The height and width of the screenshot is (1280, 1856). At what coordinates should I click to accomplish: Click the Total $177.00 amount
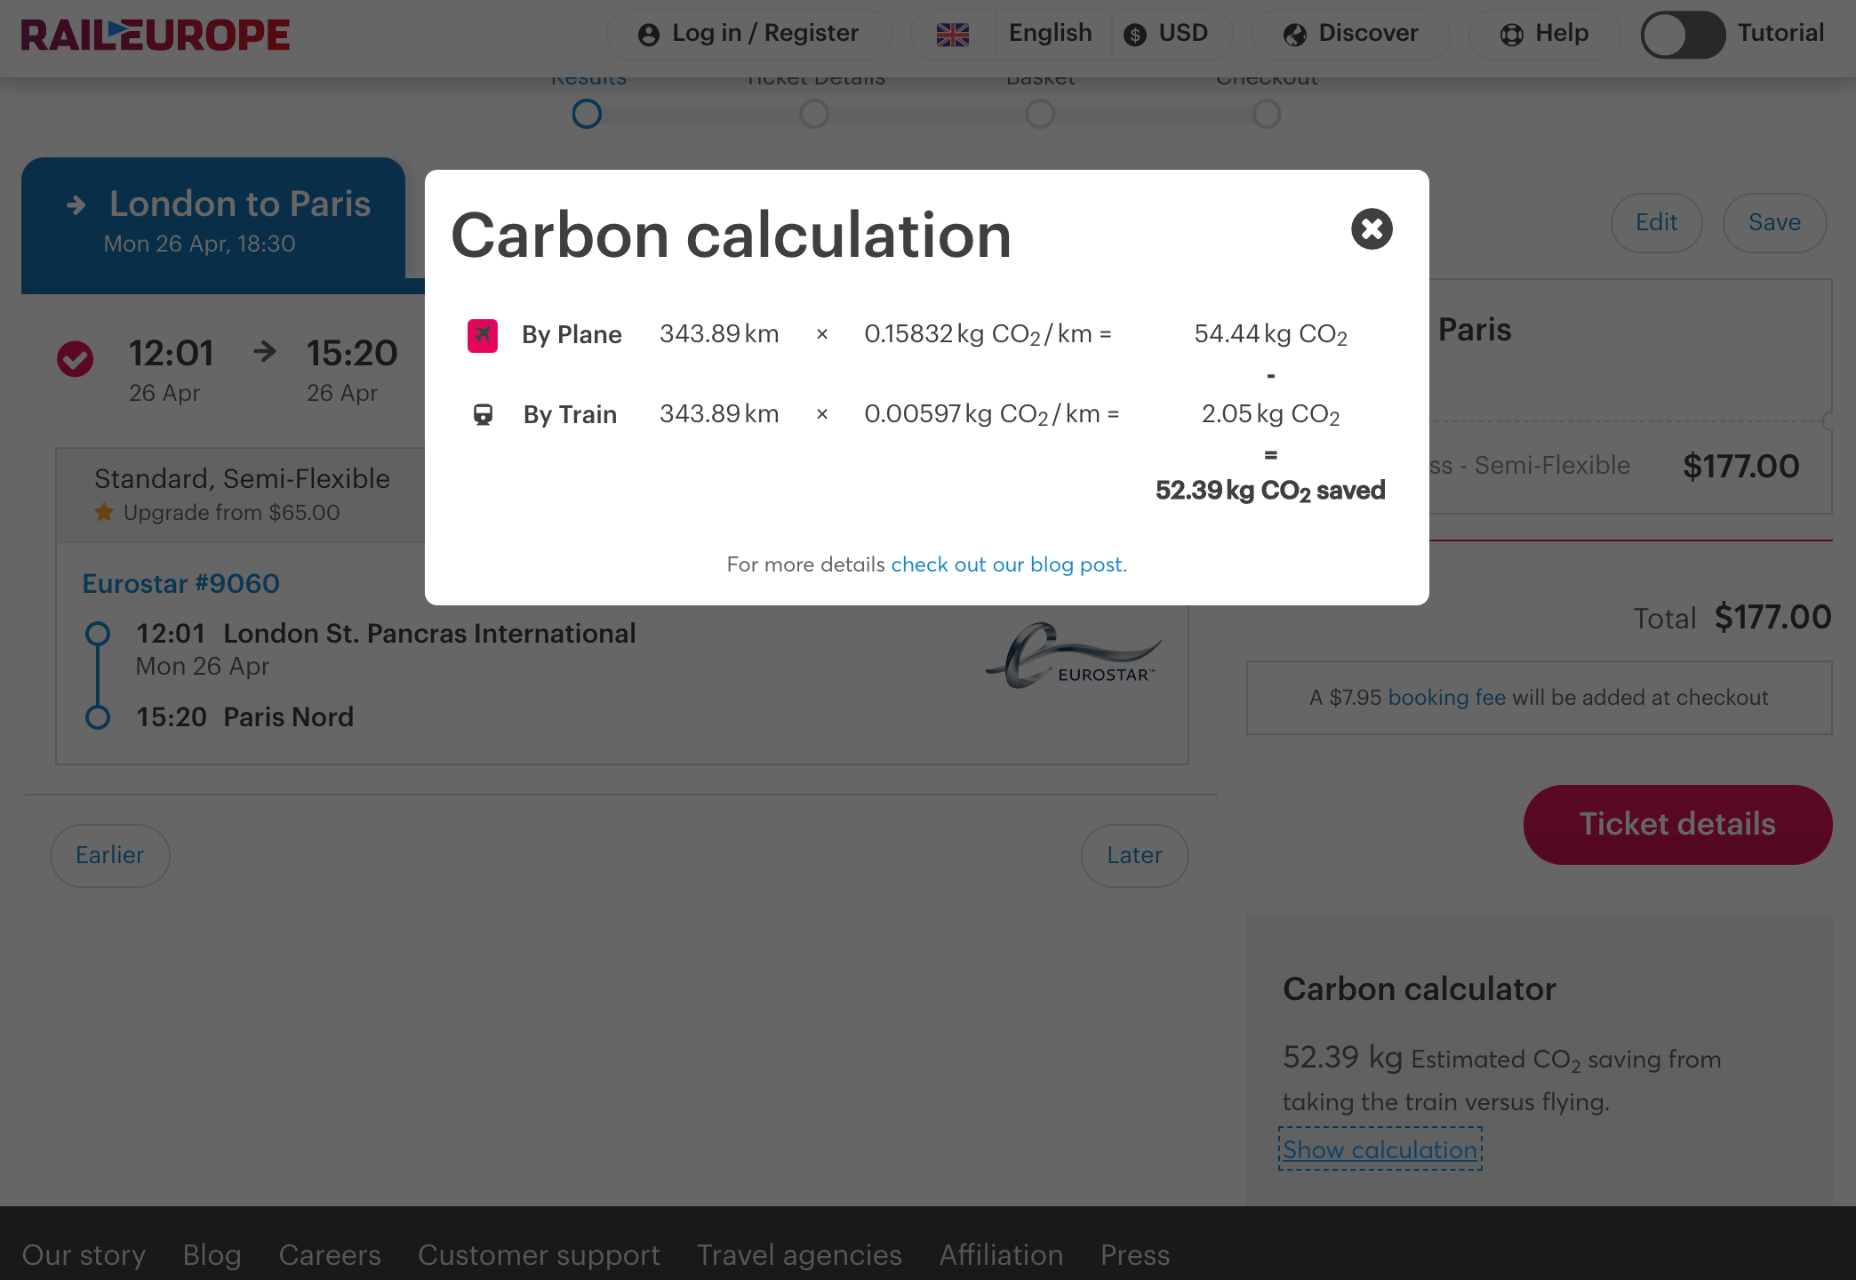(x=1772, y=617)
